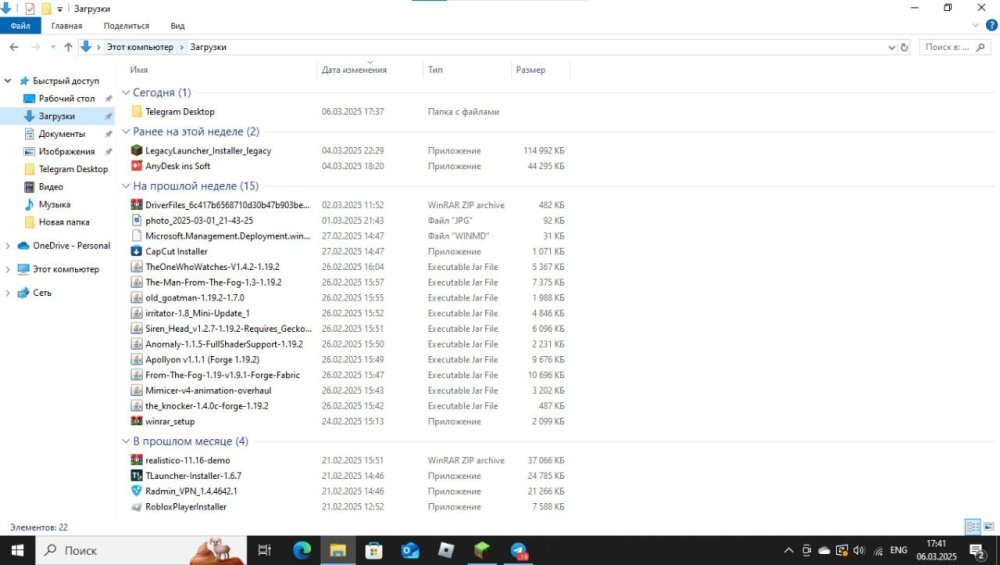Viewport: 1000px width, 565px height.
Task: Open Telegram Desktop in the sidebar
Action: [x=73, y=169]
